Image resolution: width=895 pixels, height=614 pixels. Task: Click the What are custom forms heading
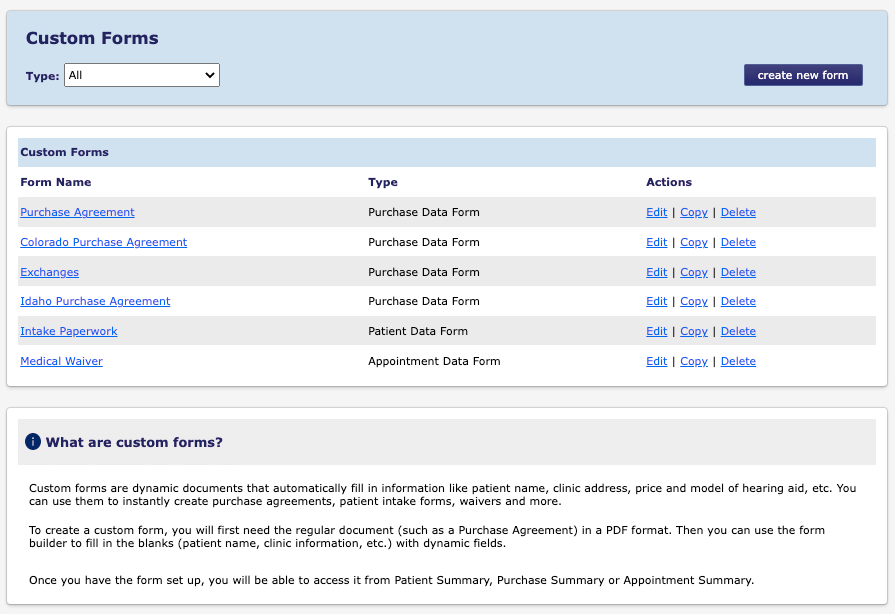click(134, 442)
